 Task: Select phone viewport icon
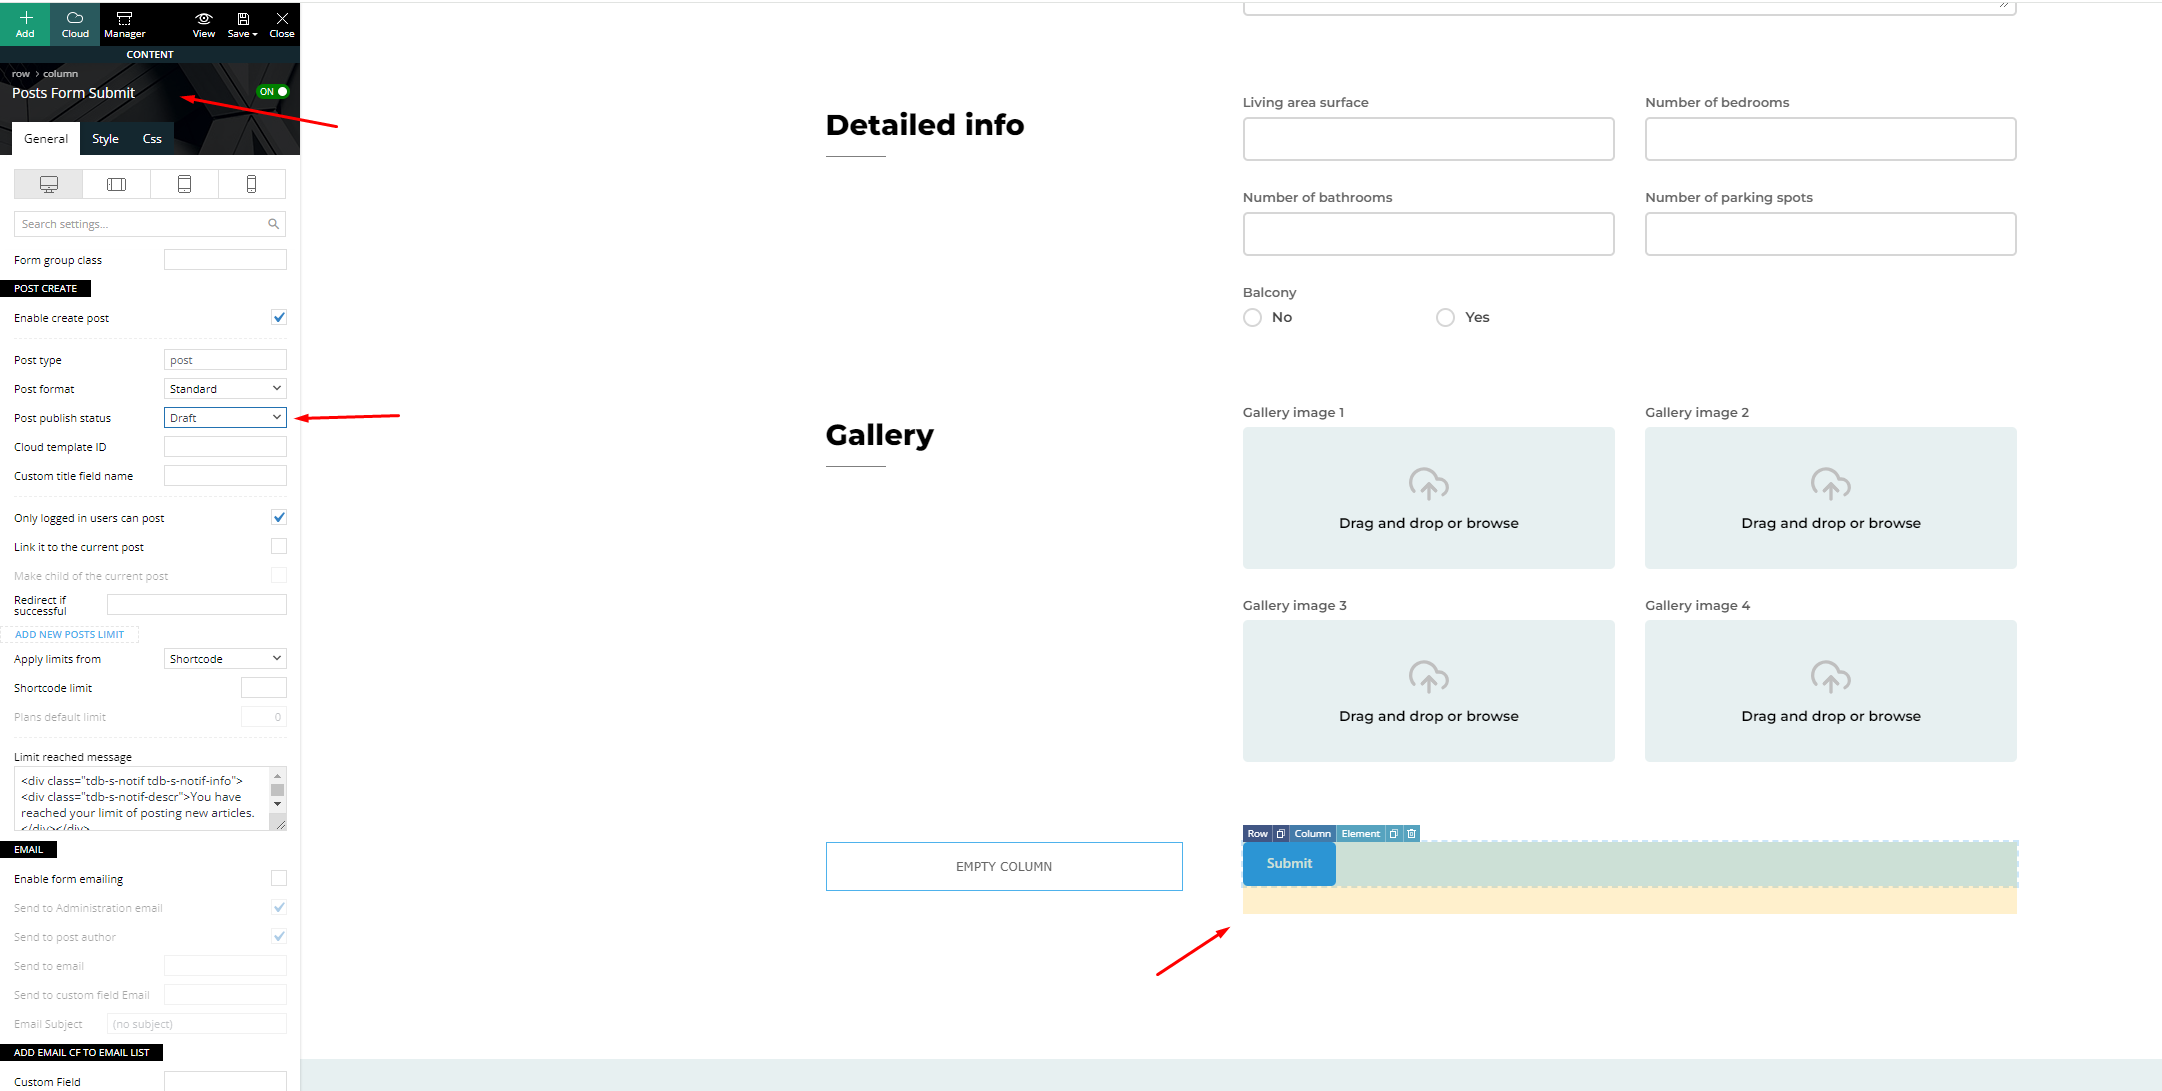pos(252,184)
